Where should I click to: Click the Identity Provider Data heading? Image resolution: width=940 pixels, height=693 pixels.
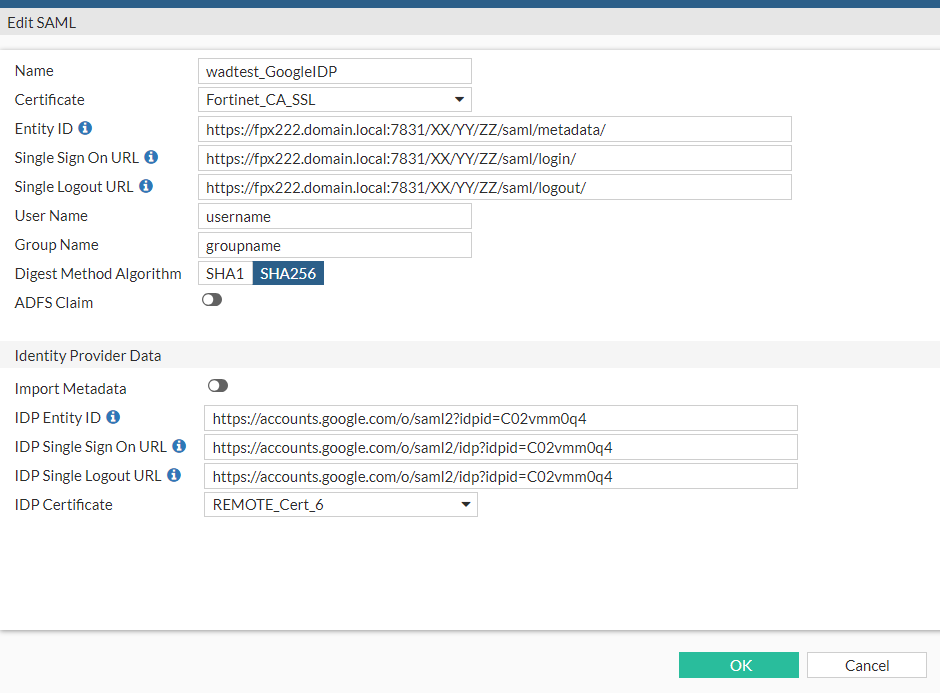pos(88,355)
